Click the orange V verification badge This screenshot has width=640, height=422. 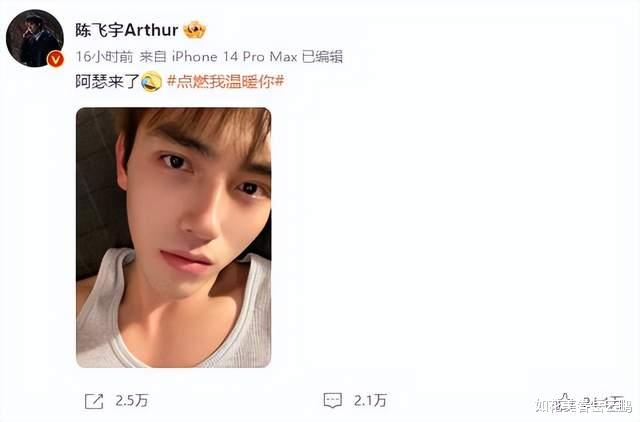[x=56, y=60]
